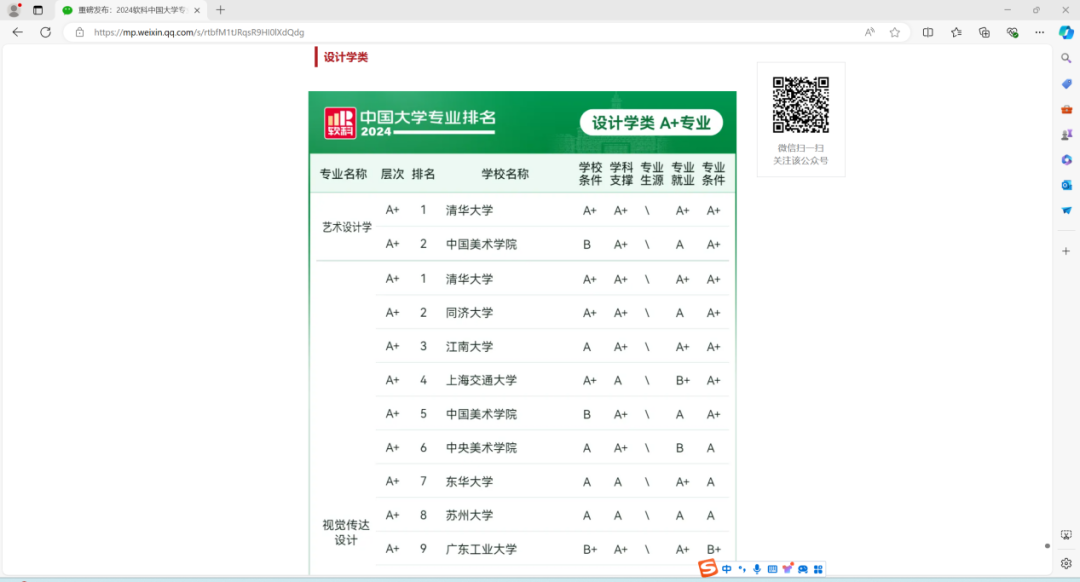Click the 中国大学专业排名 banner title

428,118
